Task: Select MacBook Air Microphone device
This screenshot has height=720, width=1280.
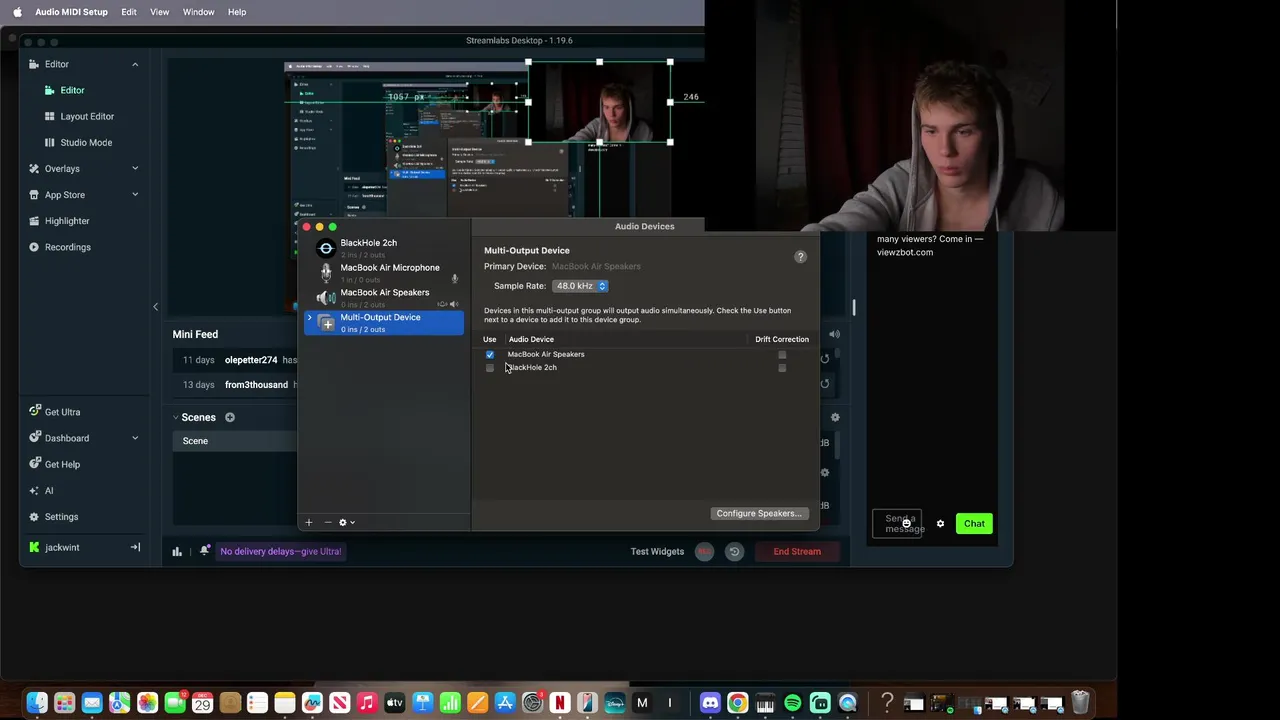Action: click(384, 272)
